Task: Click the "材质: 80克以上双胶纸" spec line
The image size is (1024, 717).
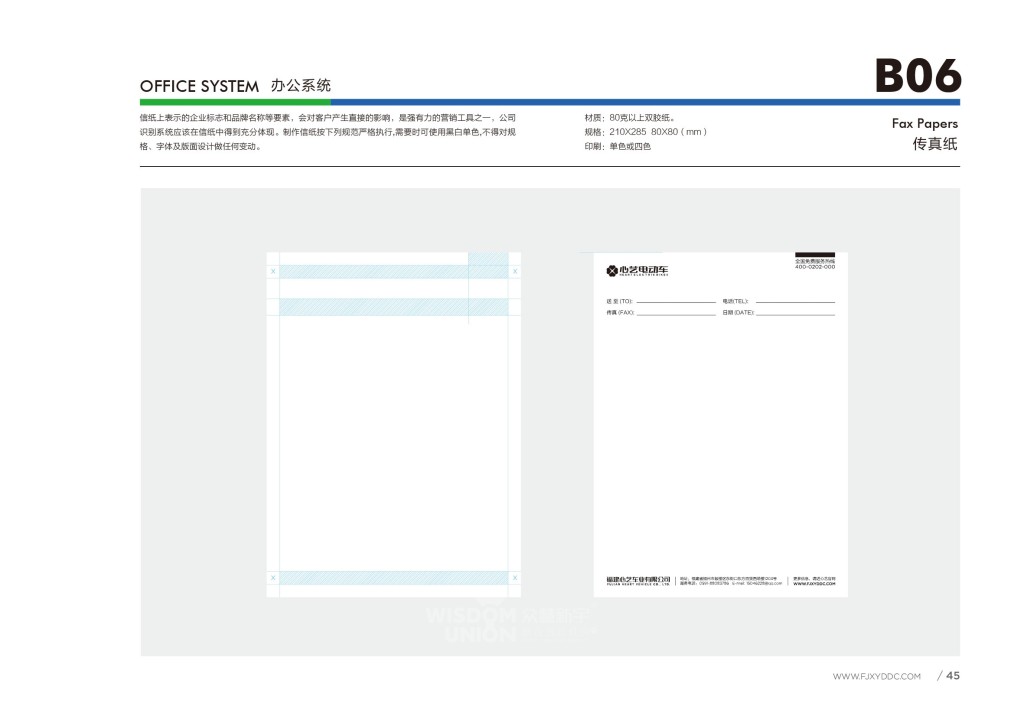Action: [x=630, y=118]
